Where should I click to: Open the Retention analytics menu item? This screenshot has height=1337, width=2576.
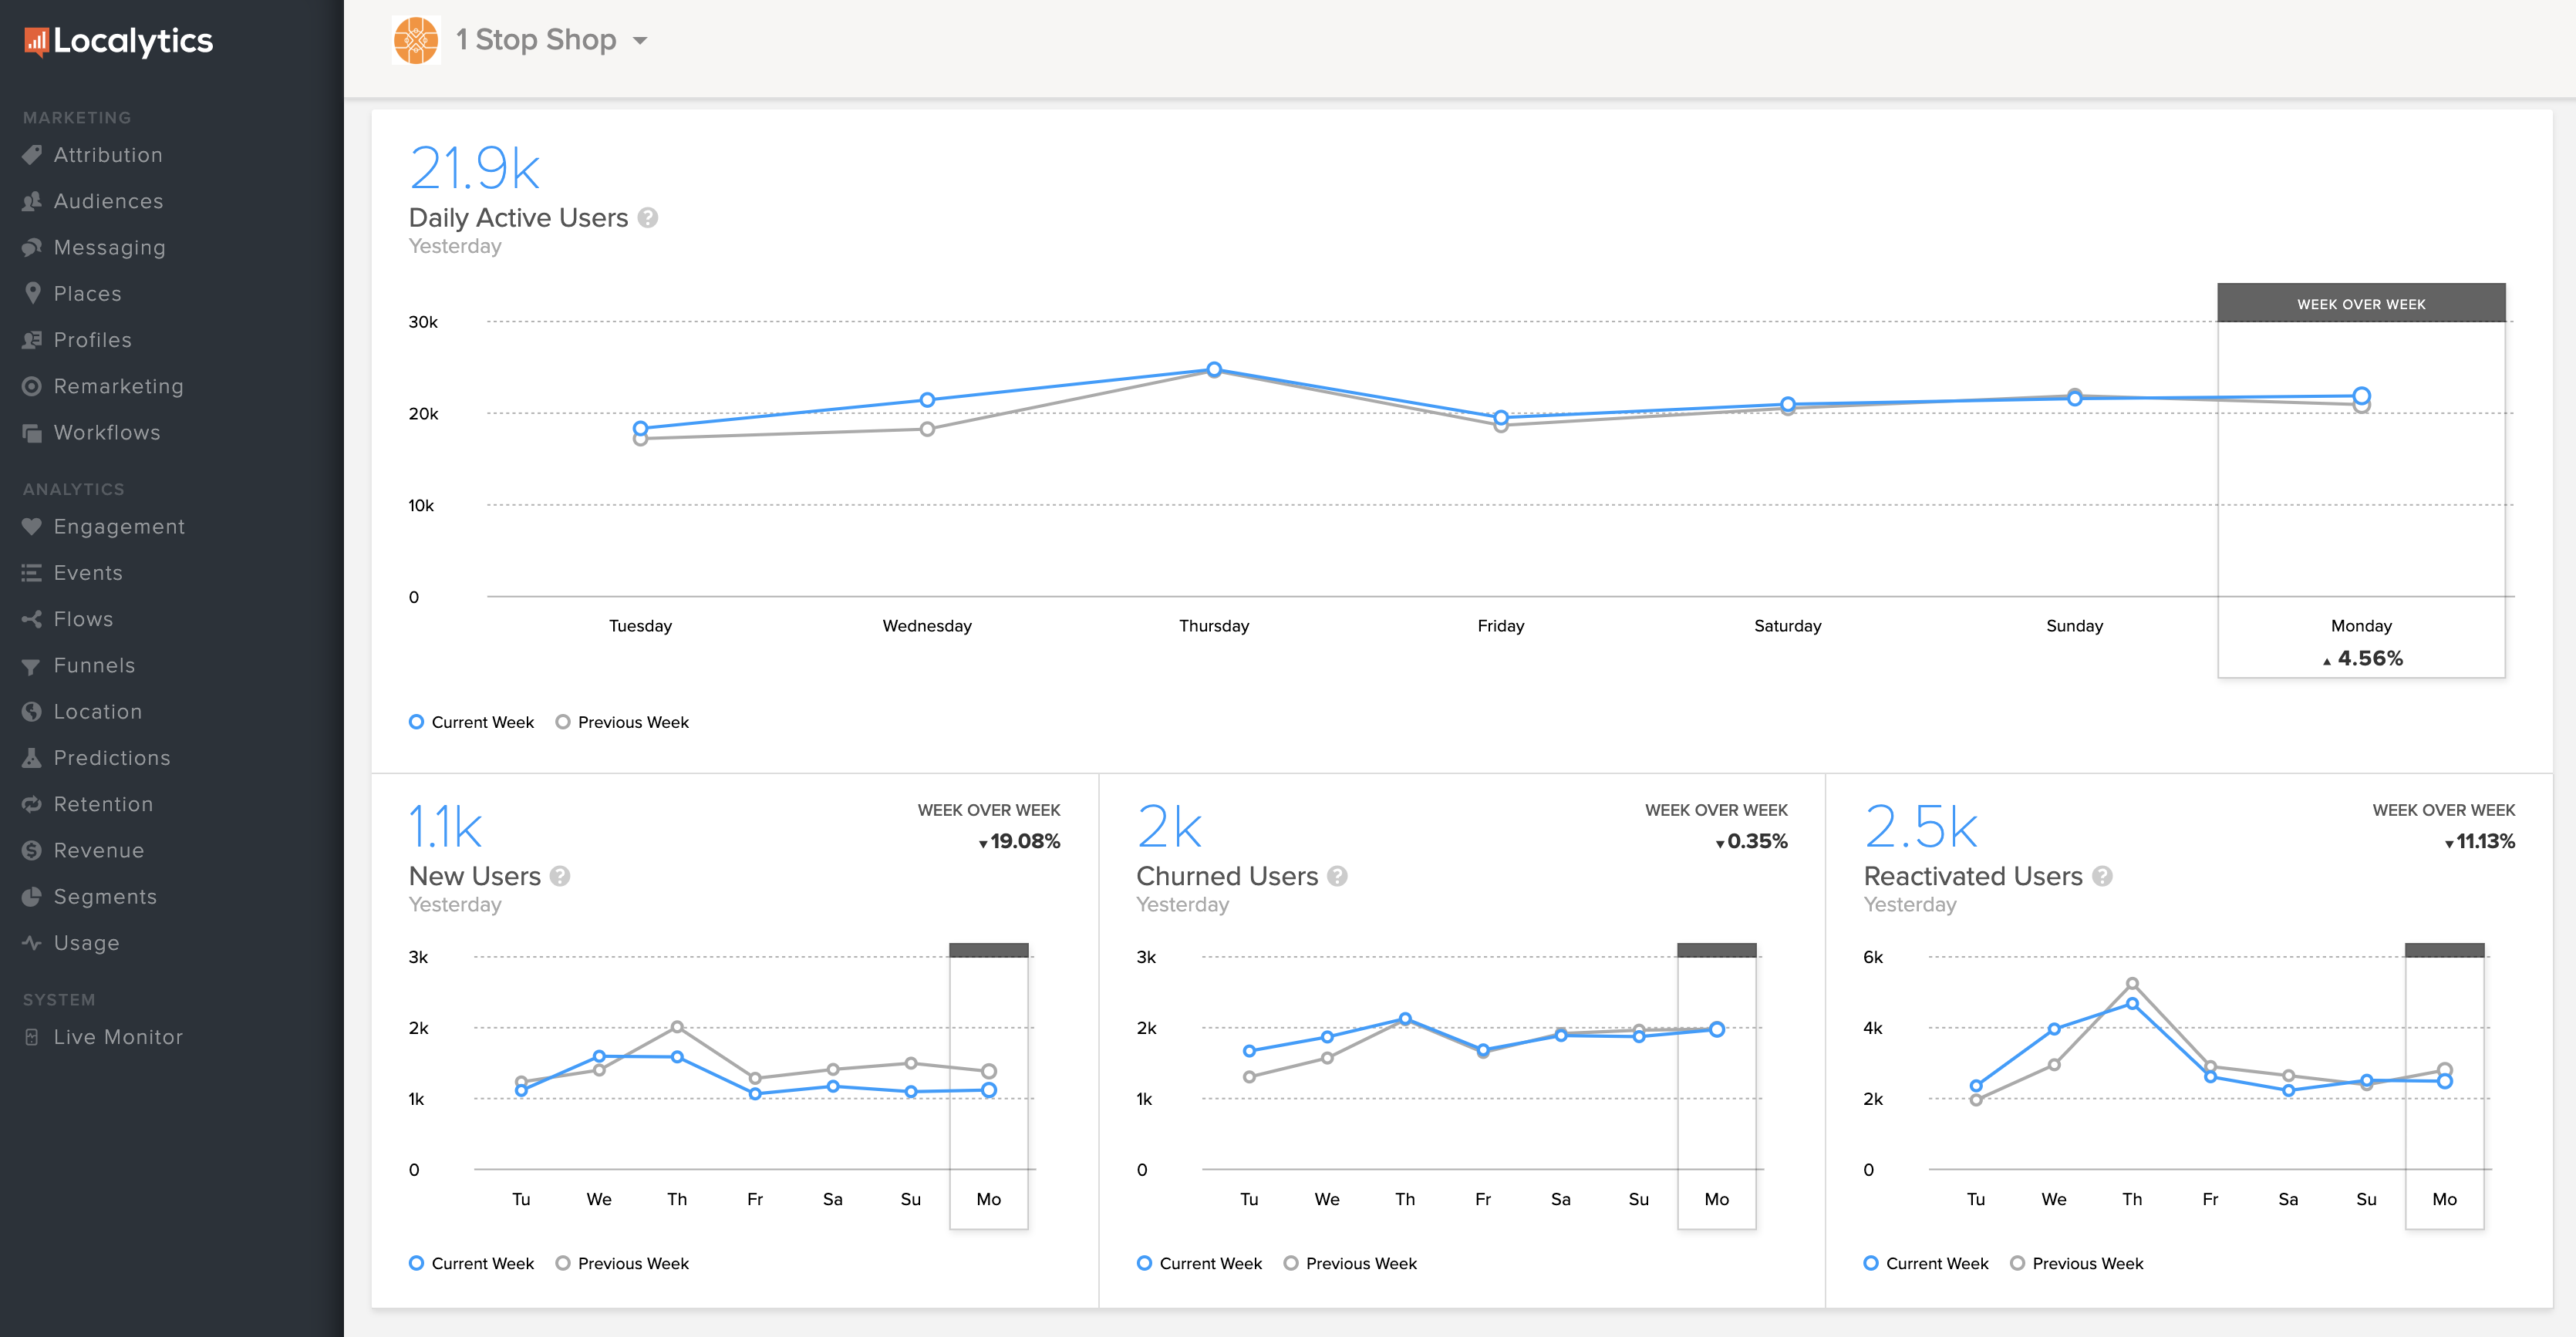[x=103, y=804]
